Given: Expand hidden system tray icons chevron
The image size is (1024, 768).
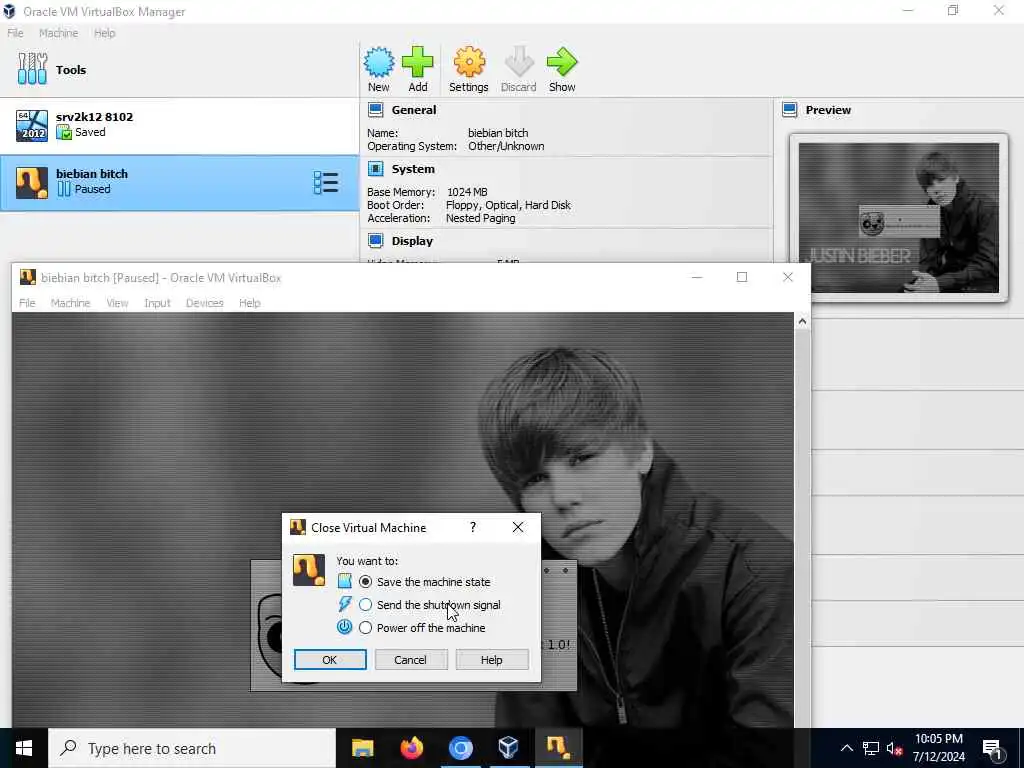Looking at the screenshot, I should [x=846, y=748].
